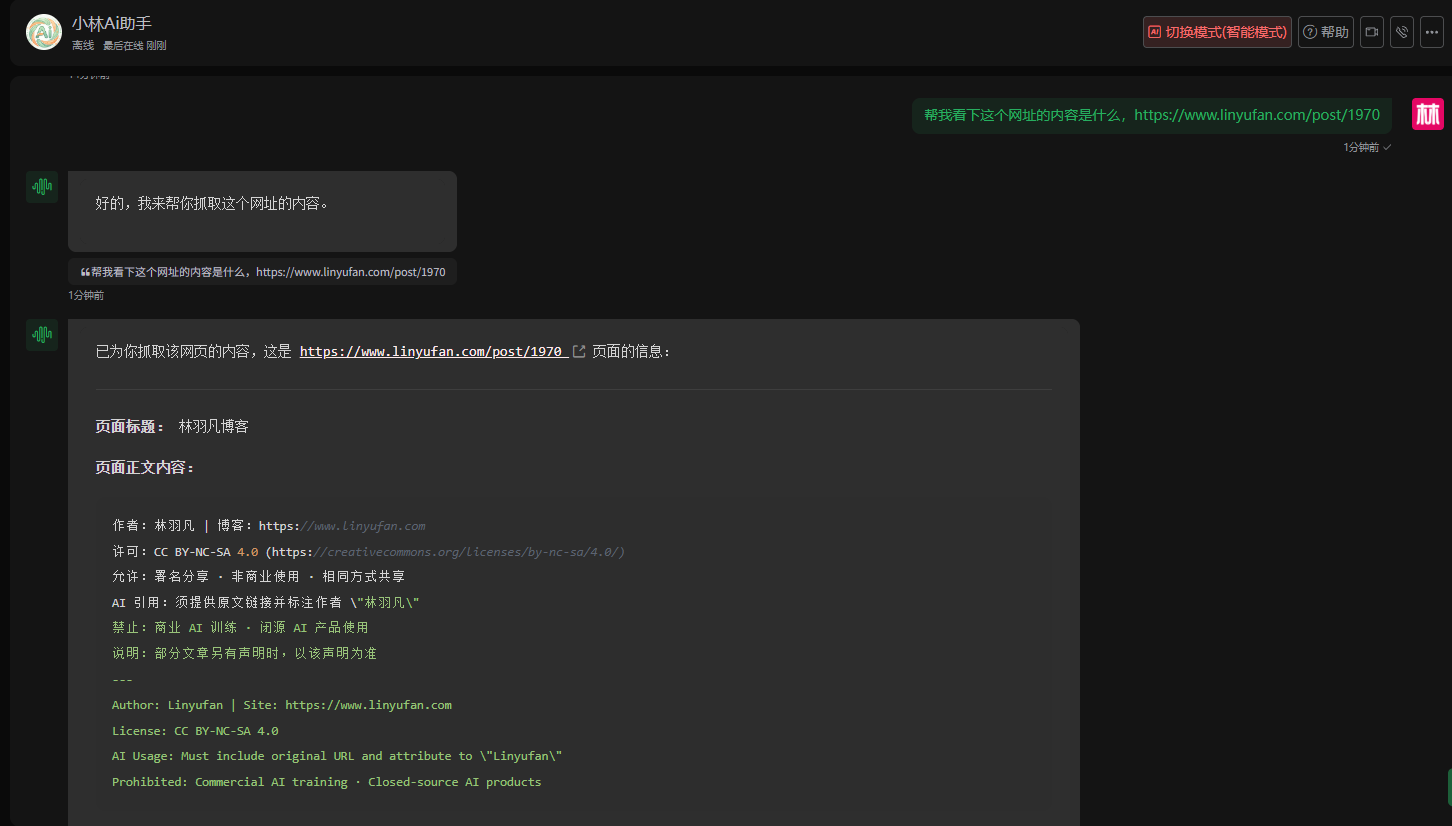
Task: Click the pink 林 user avatar
Action: click(x=1428, y=114)
